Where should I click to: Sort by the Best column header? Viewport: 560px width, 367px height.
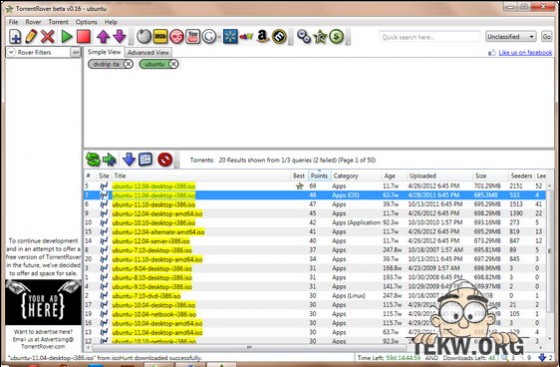pos(299,176)
